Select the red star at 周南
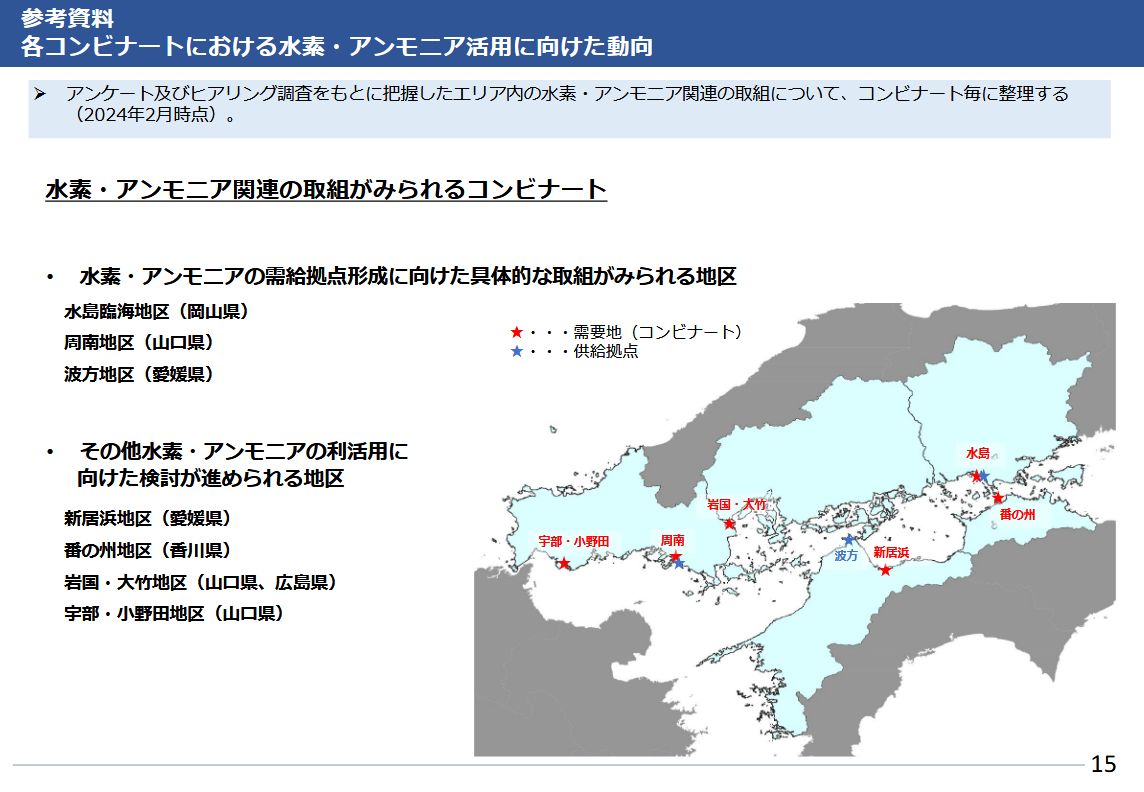Viewport: 1144px width, 792px height. point(675,556)
